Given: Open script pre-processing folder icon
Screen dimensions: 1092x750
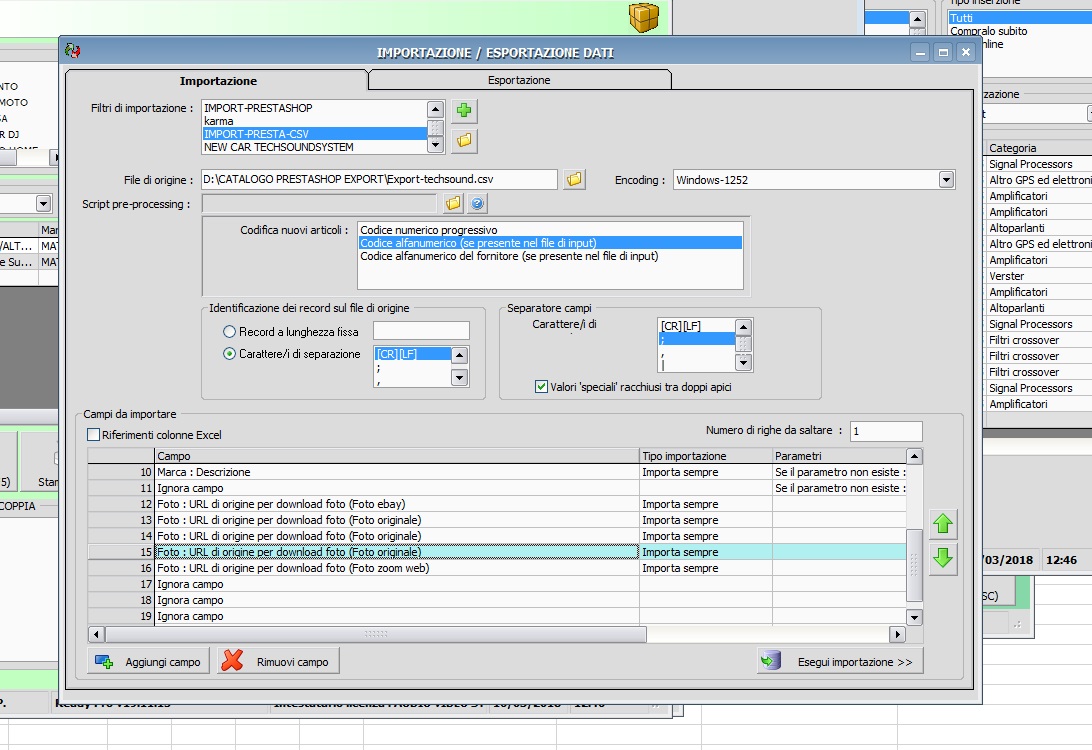Looking at the screenshot, I should point(453,204).
